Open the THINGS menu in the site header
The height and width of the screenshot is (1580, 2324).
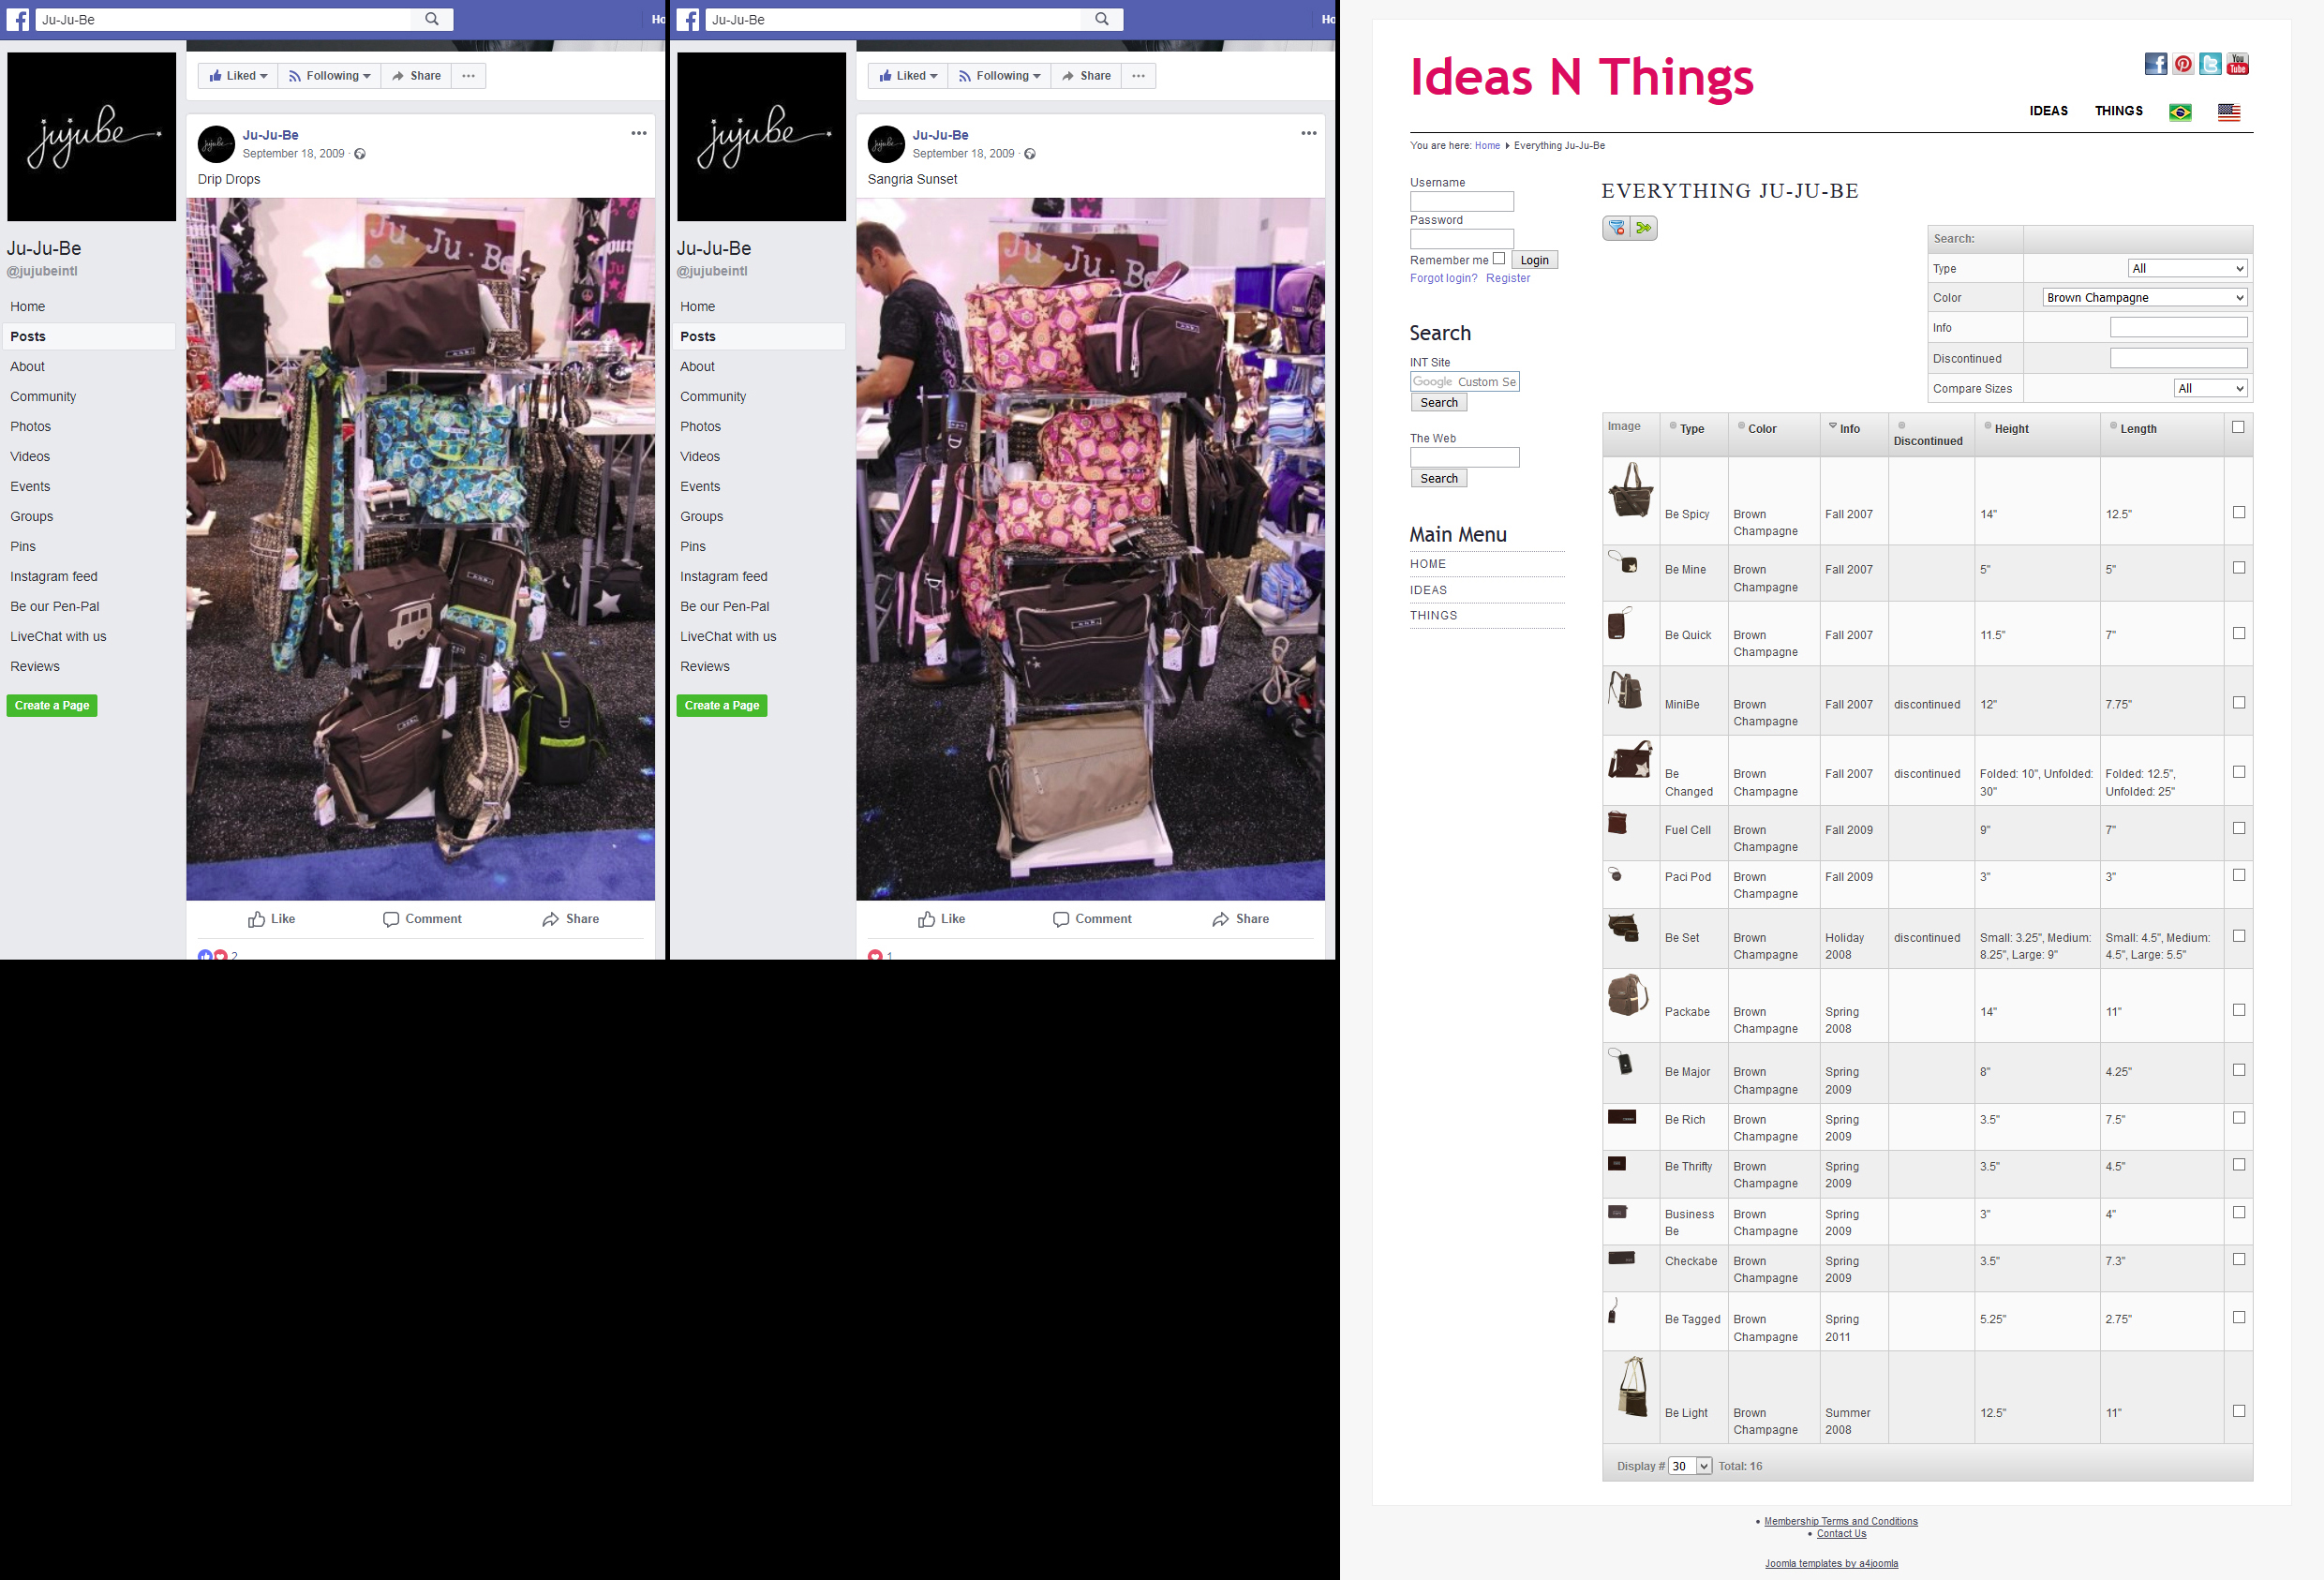tap(2119, 111)
